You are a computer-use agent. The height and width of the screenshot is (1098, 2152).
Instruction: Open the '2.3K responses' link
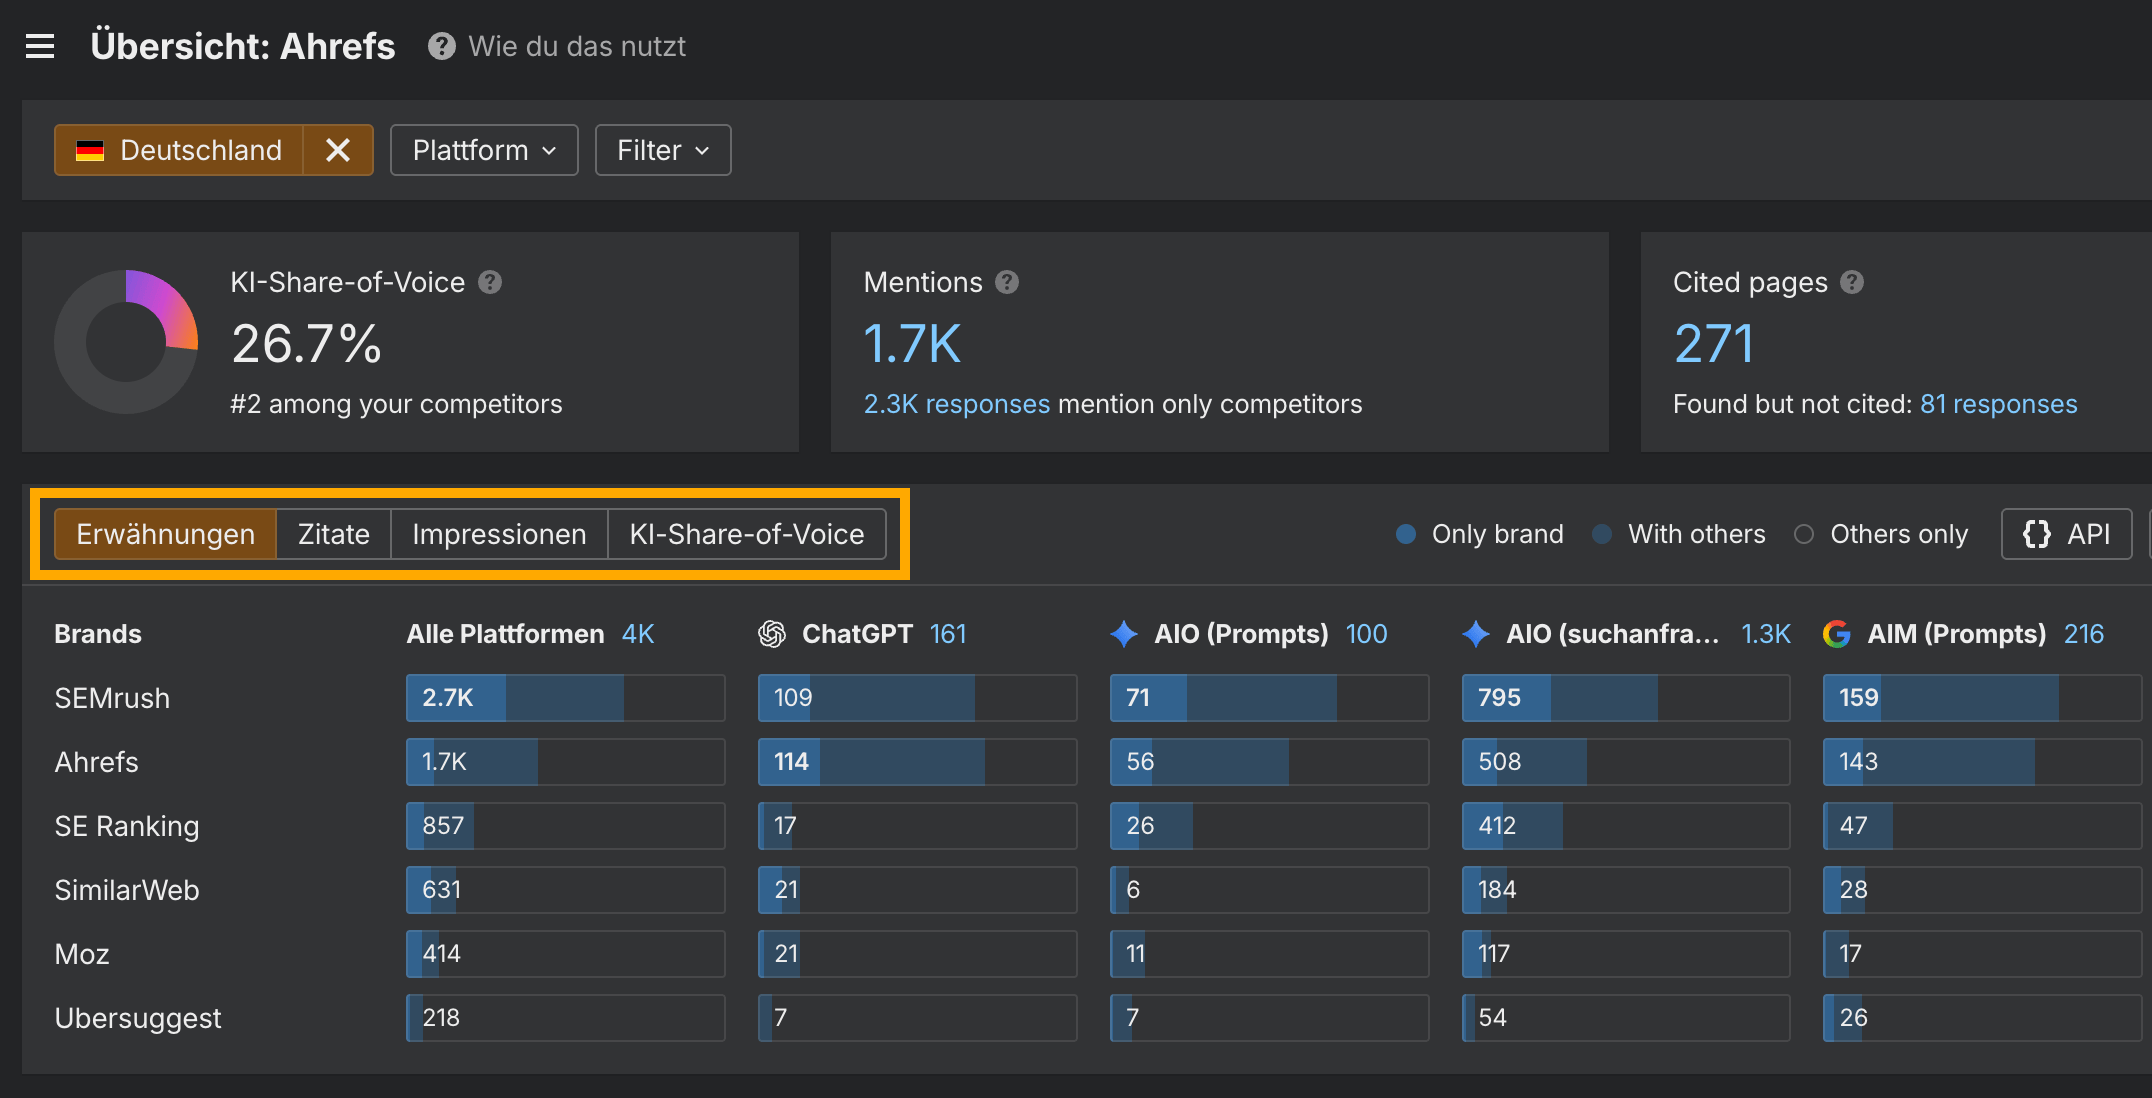(x=957, y=404)
